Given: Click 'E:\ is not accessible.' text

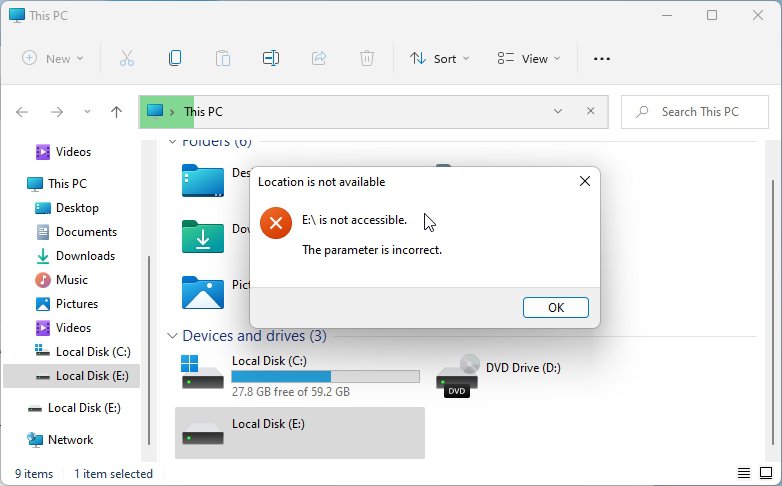Looking at the screenshot, I should (x=355, y=220).
